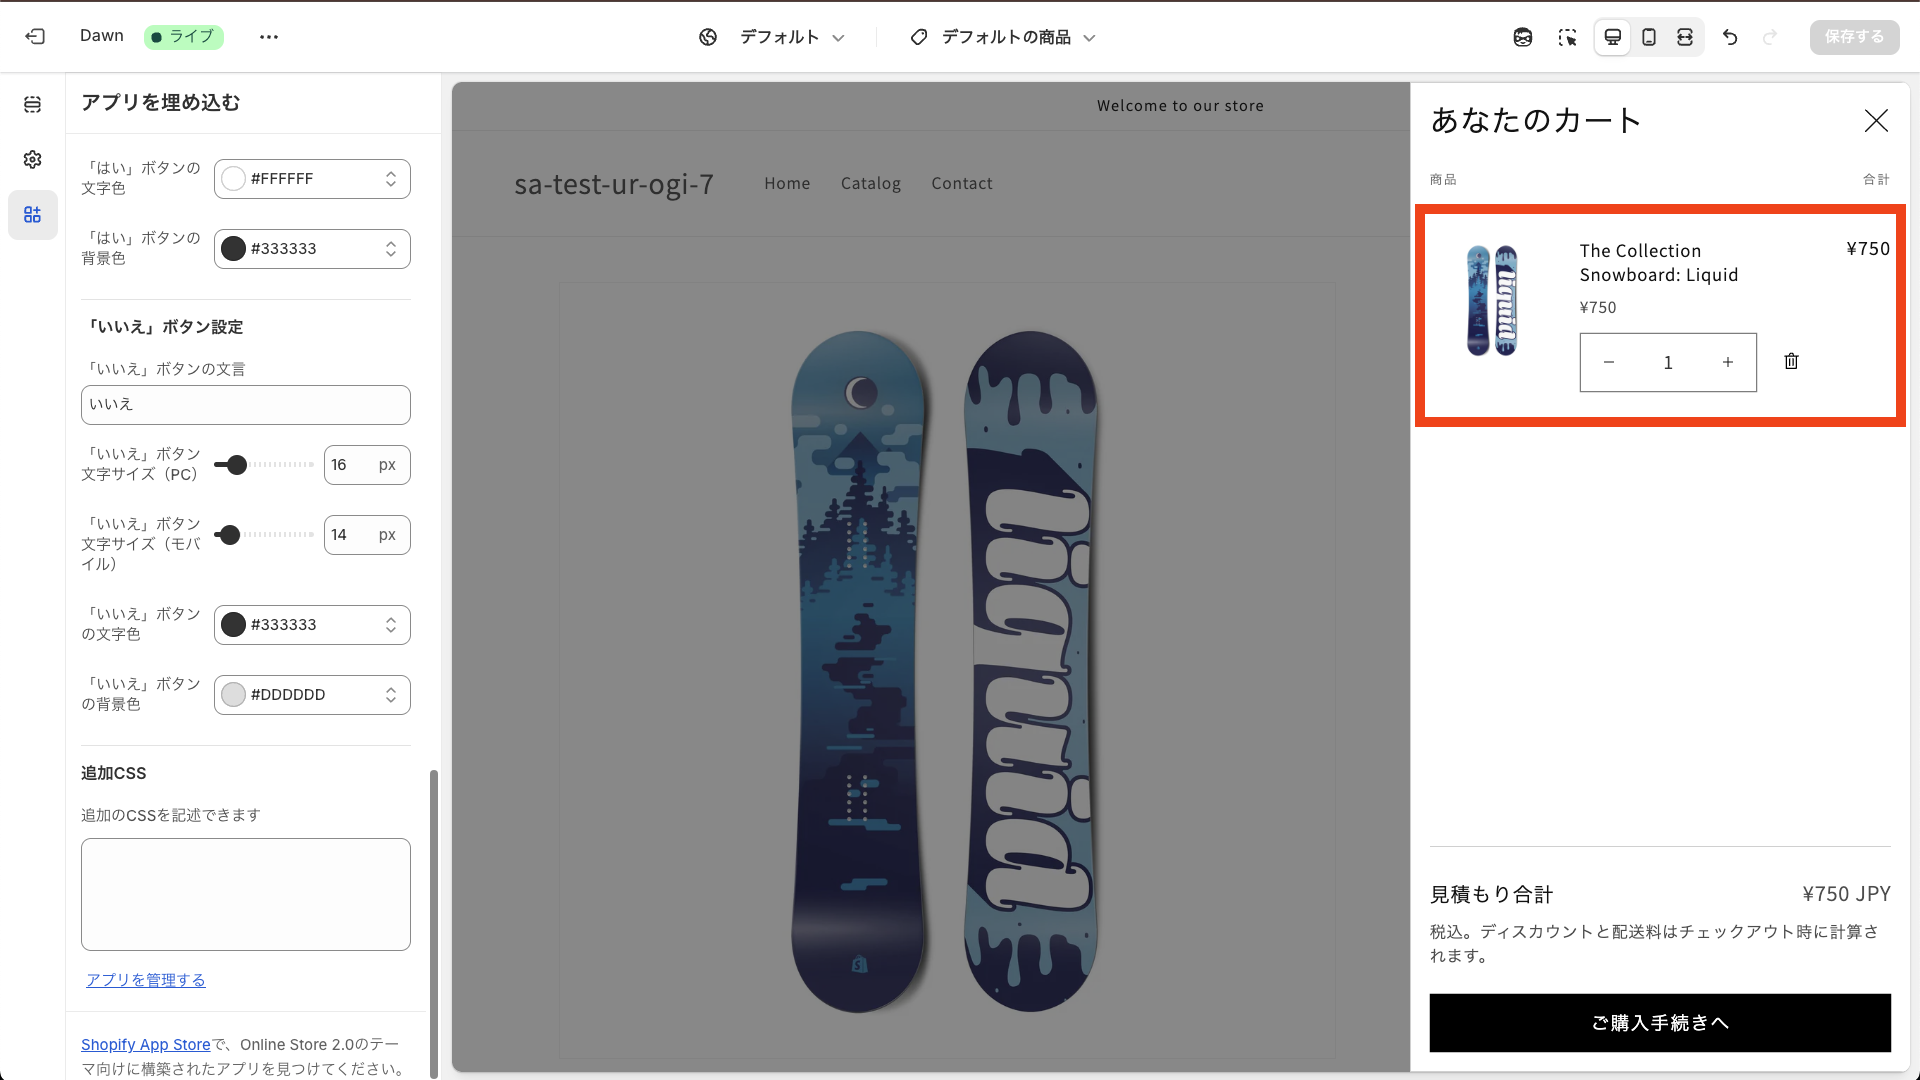Expand the デフォルトの商品 template dropdown

tap(1005, 37)
